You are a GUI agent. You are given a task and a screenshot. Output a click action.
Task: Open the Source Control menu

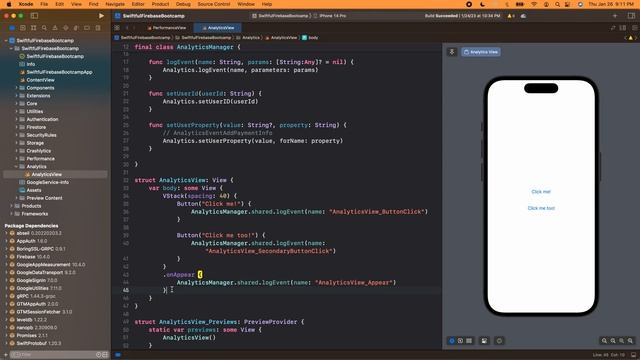(x=214, y=4)
